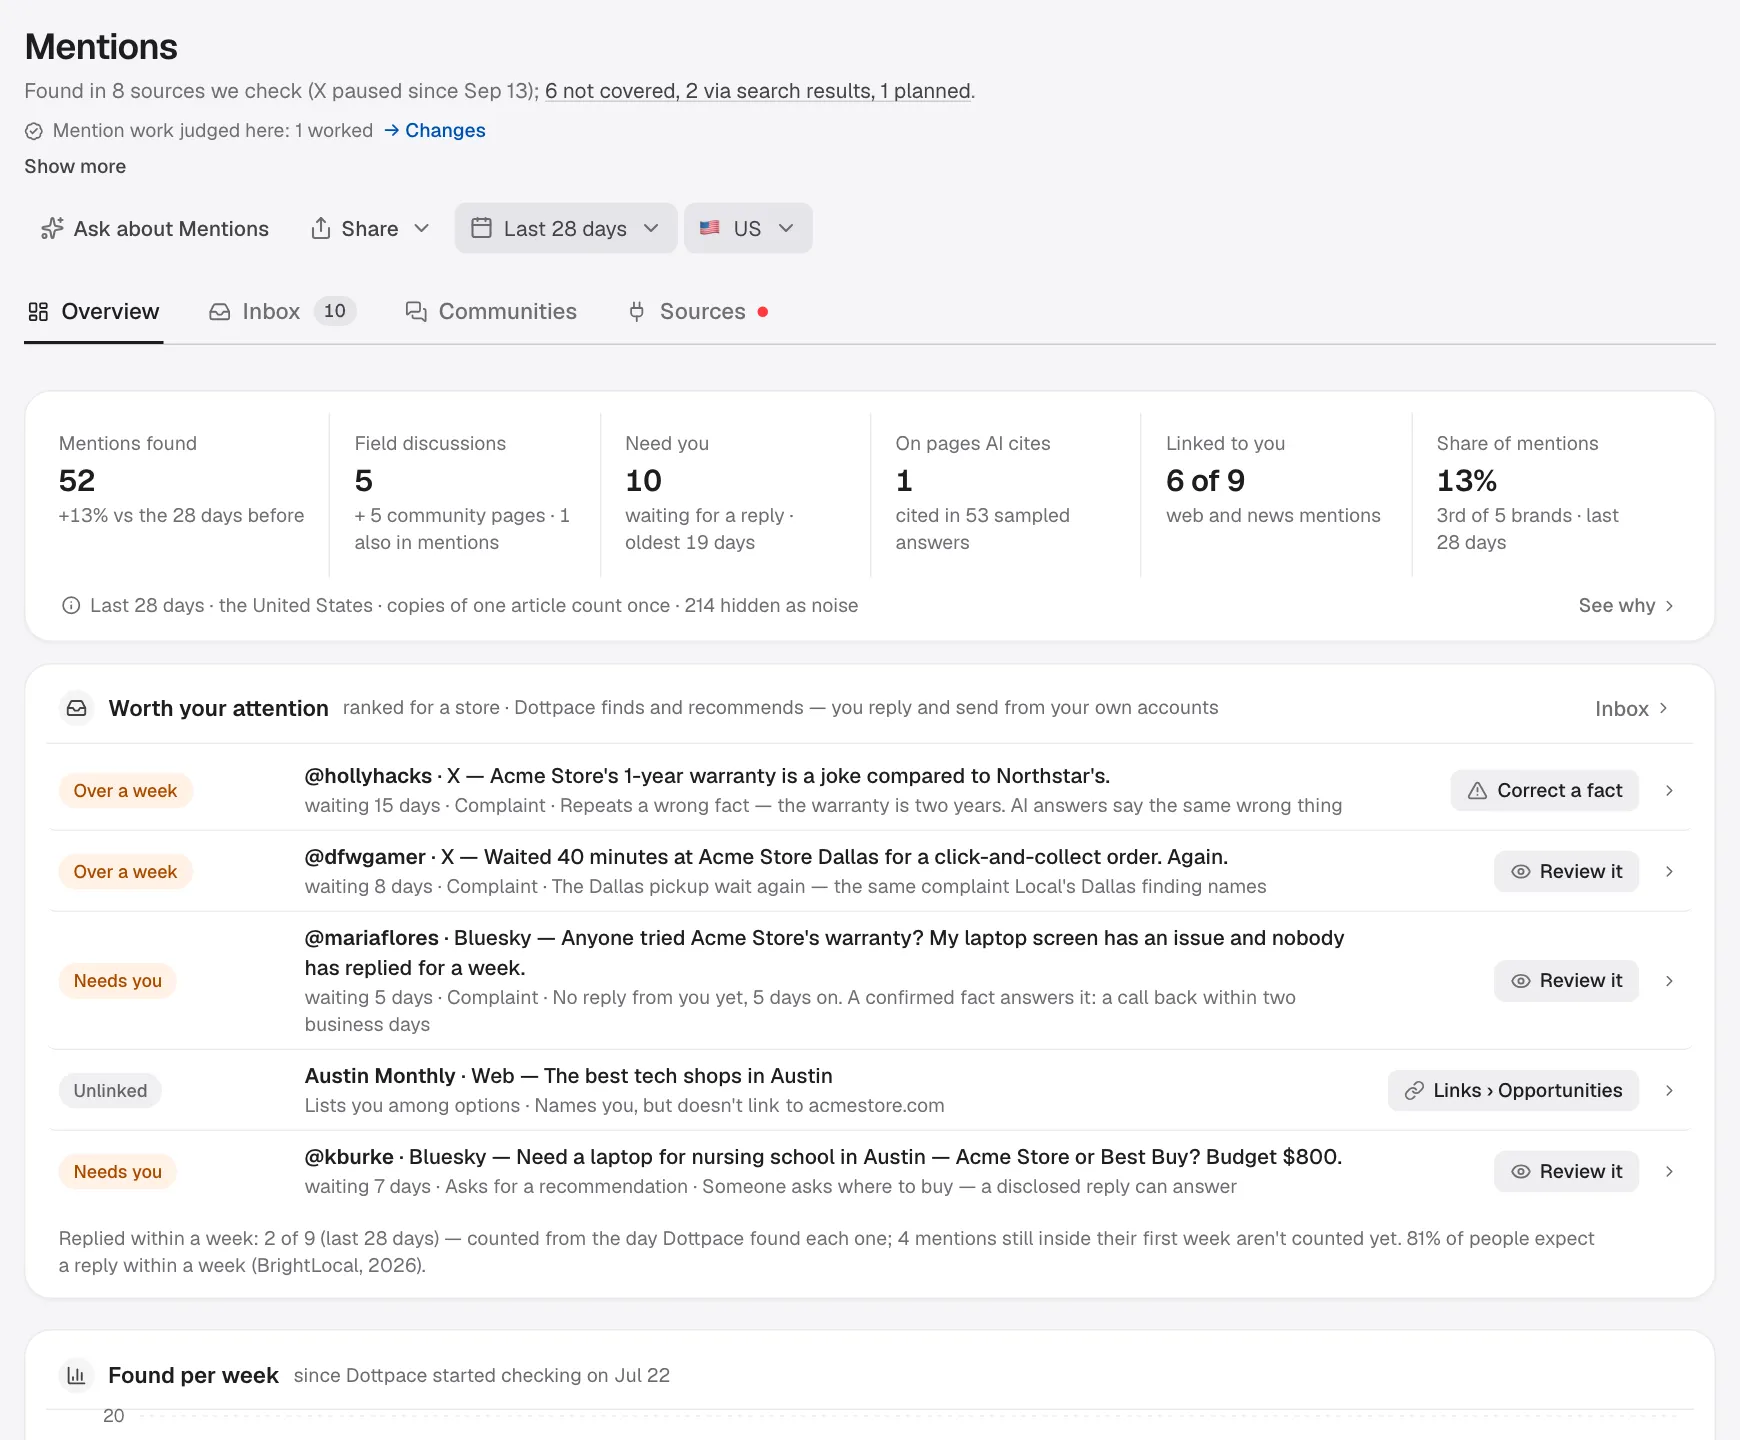This screenshot has width=1740, height=1440.
Task: Click Ask about Mentions button
Action: coord(155,229)
